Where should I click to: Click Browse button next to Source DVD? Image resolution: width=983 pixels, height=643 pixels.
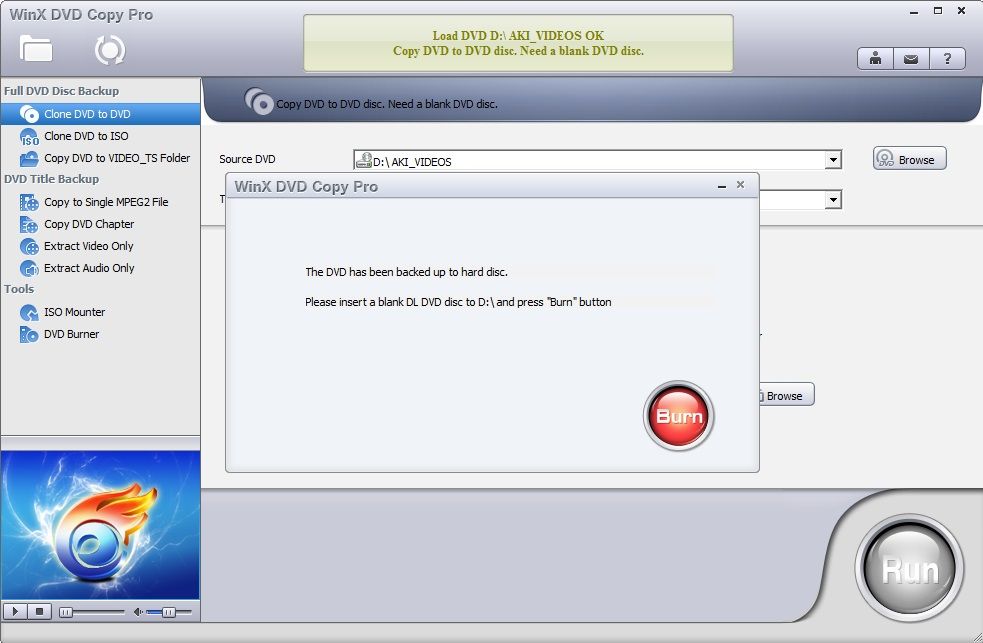tap(910, 159)
